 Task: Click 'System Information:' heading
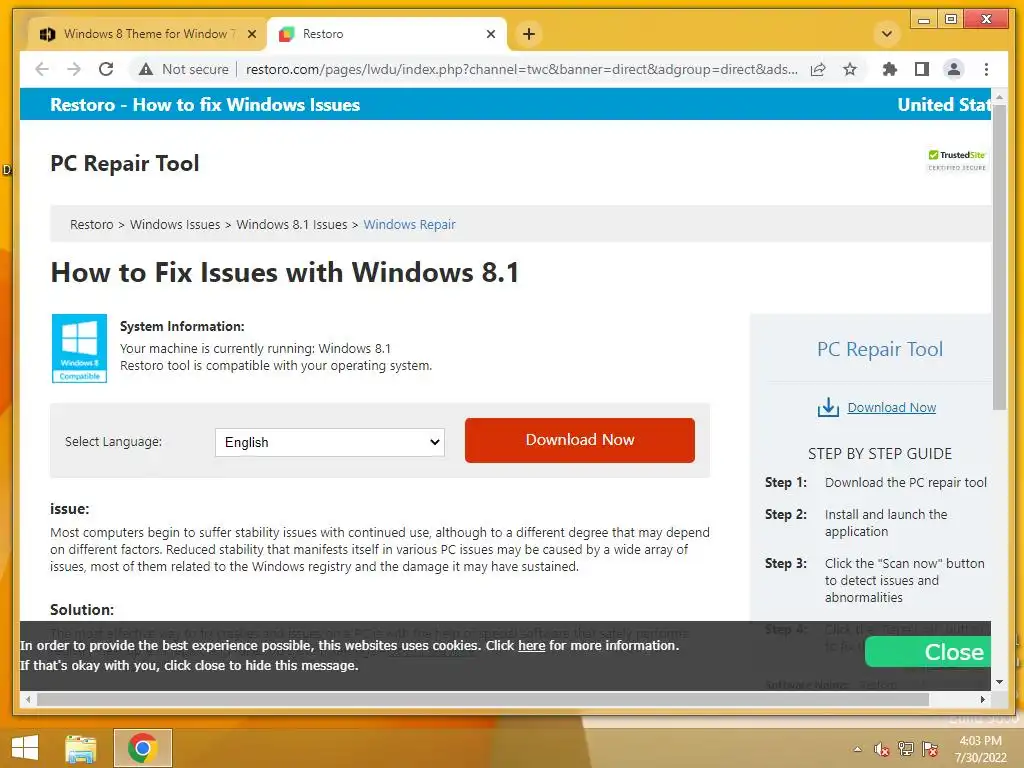[182, 327]
